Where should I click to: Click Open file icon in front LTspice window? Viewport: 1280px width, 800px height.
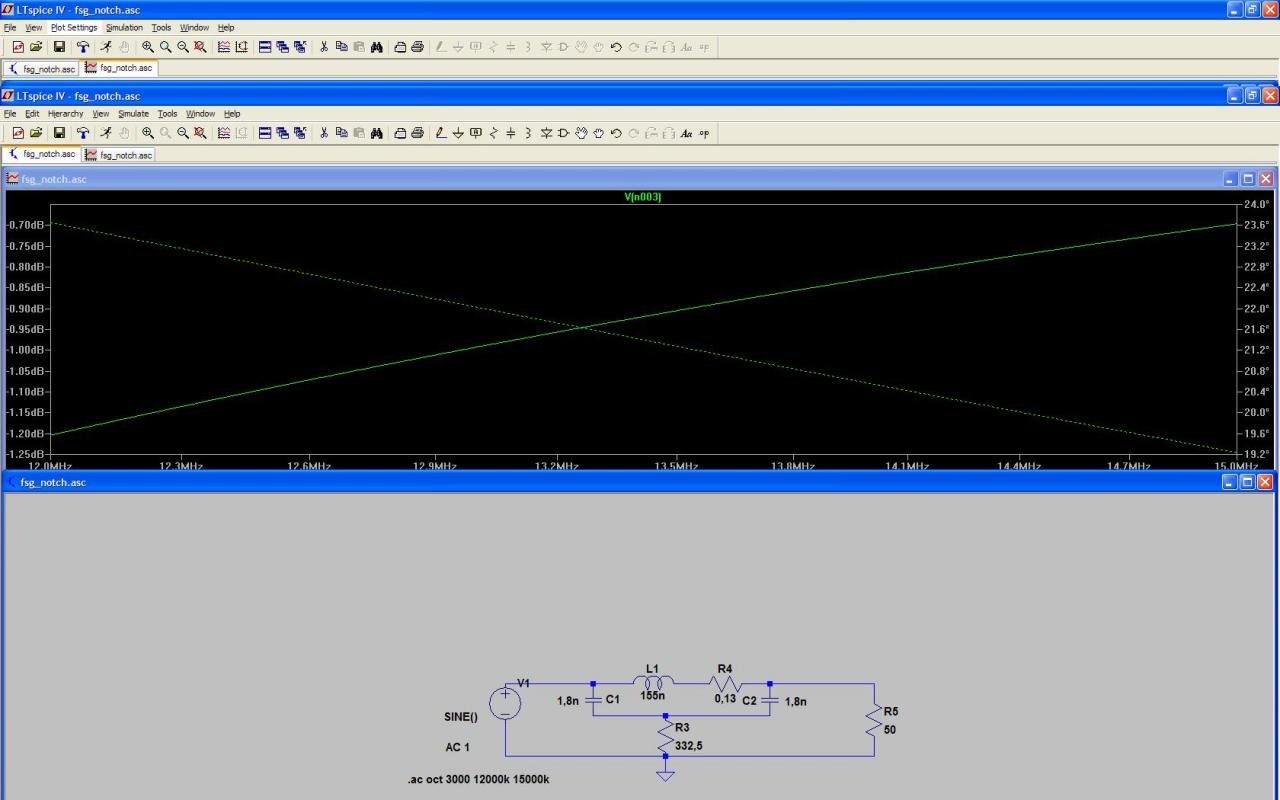(36, 133)
